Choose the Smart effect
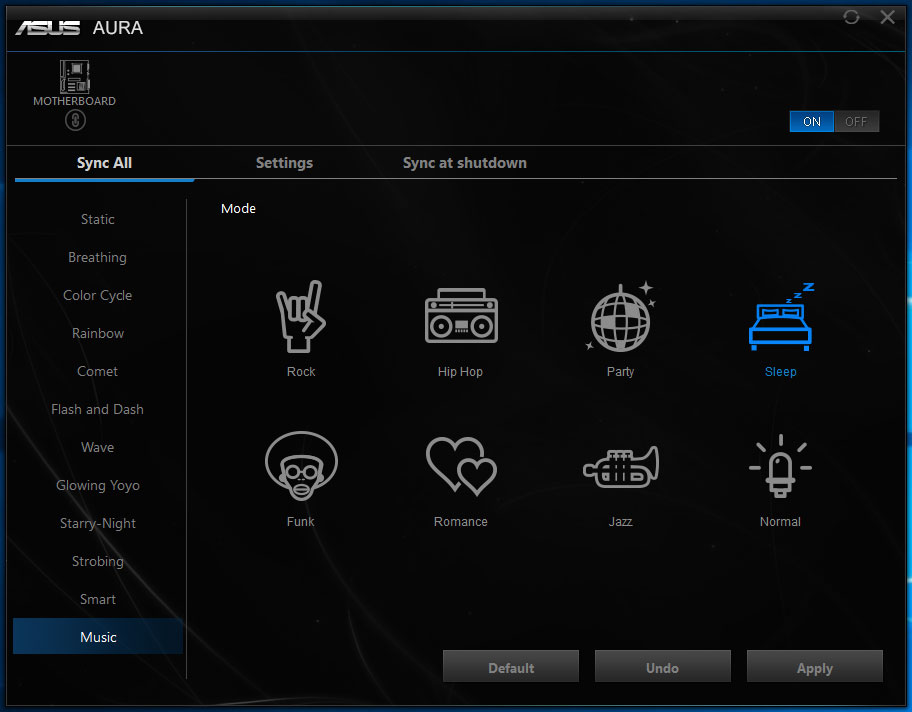 coord(98,599)
